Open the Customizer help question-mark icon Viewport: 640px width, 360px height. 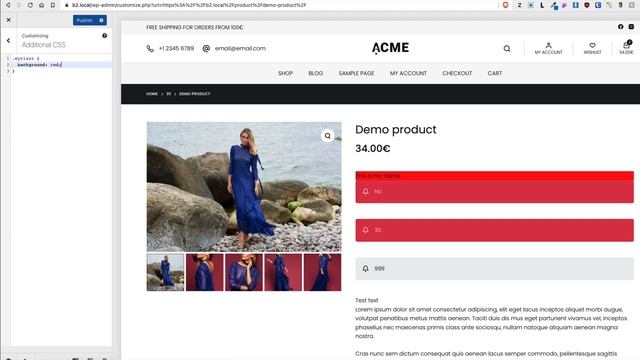point(104,36)
